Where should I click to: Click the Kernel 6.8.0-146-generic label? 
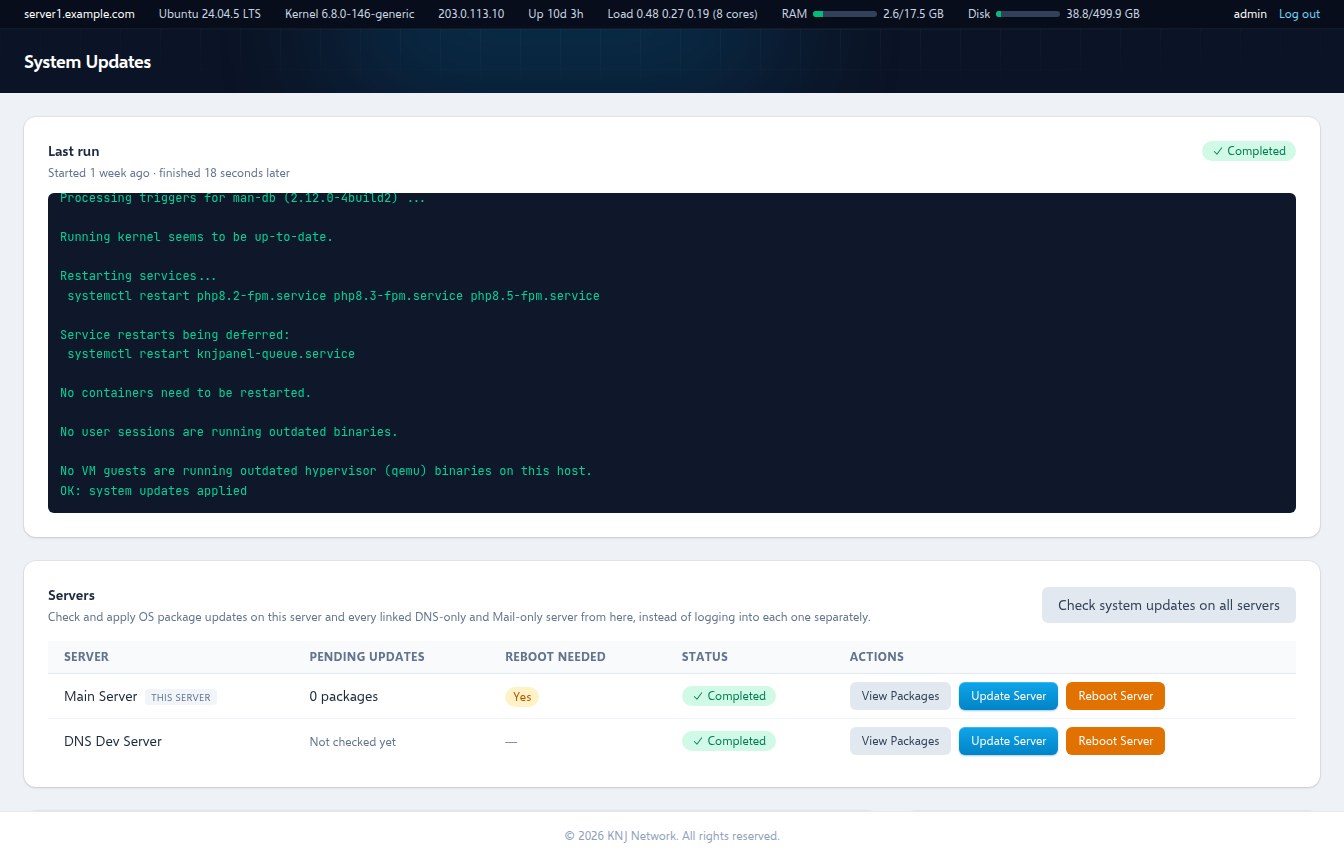click(x=349, y=14)
